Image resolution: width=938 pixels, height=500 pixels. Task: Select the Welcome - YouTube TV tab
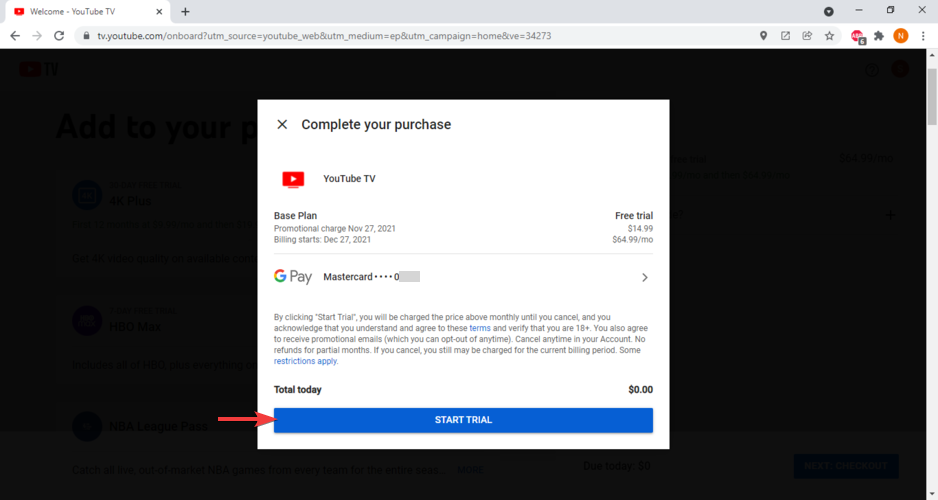click(80, 11)
